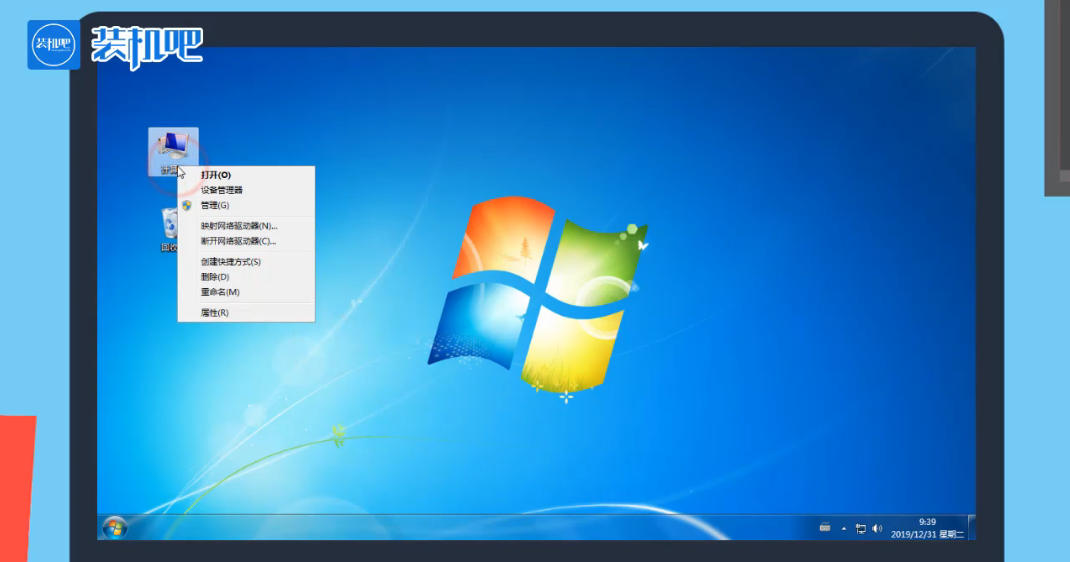Choose 重命名(M) menu entry

[x=246, y=292]
